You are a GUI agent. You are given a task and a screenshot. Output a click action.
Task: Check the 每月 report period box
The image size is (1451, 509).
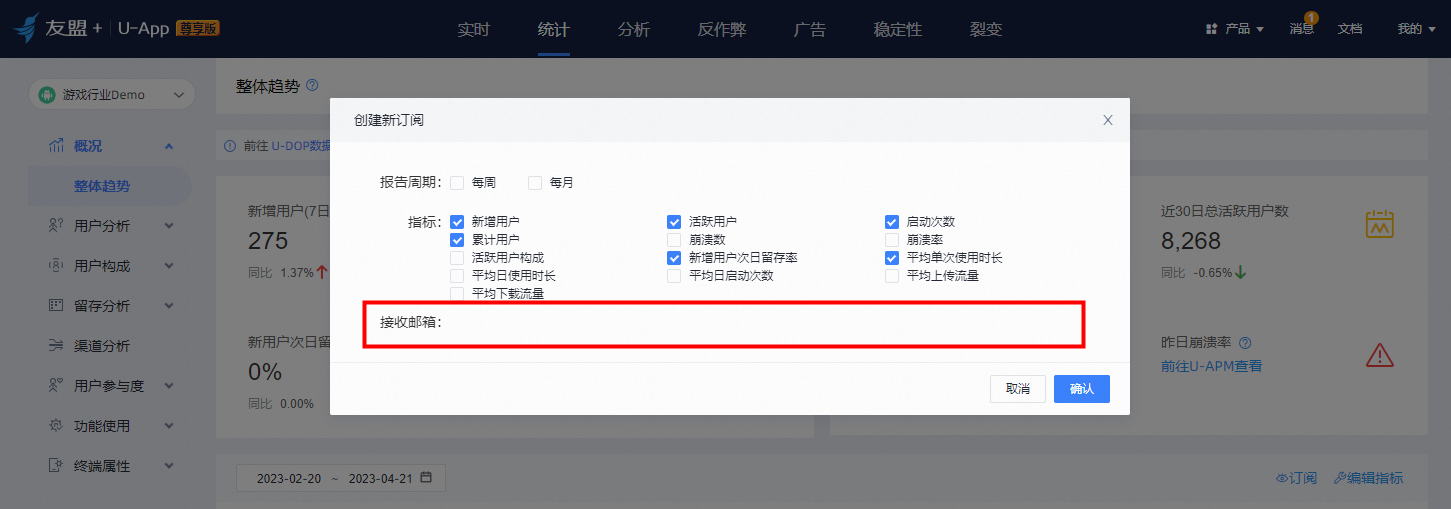coord(535,183)
